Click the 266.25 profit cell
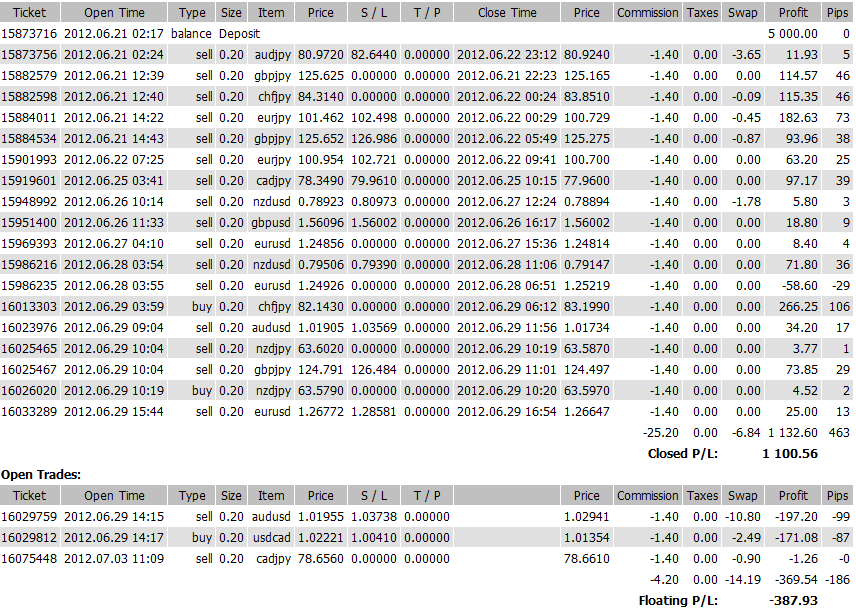This screenshot has height=614, width=856. point(797,307)
